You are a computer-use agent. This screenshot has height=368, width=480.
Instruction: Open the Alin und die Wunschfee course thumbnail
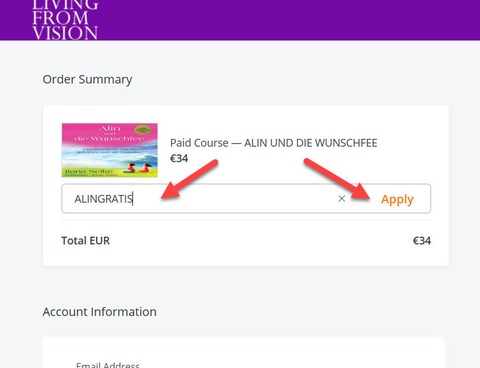click(110, 150)
